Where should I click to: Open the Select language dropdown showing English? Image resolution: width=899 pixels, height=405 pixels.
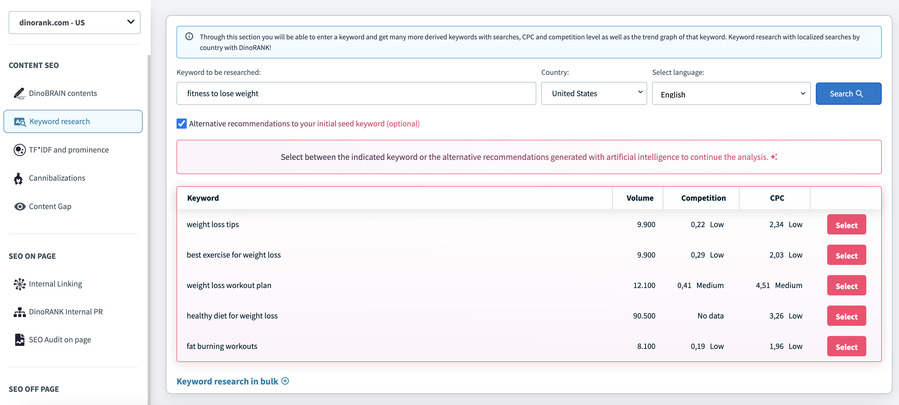[731, 94]
